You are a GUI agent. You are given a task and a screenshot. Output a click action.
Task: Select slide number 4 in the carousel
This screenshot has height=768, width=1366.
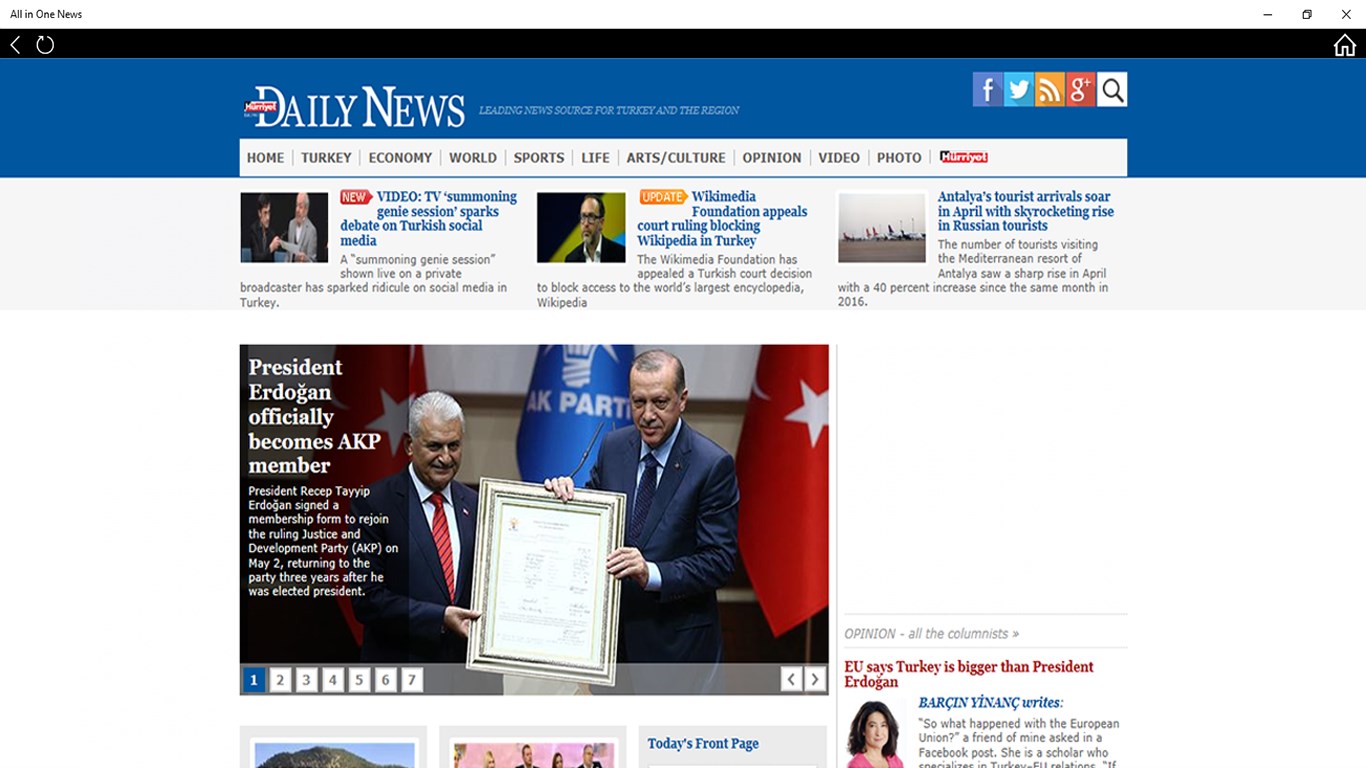(332, 679)
